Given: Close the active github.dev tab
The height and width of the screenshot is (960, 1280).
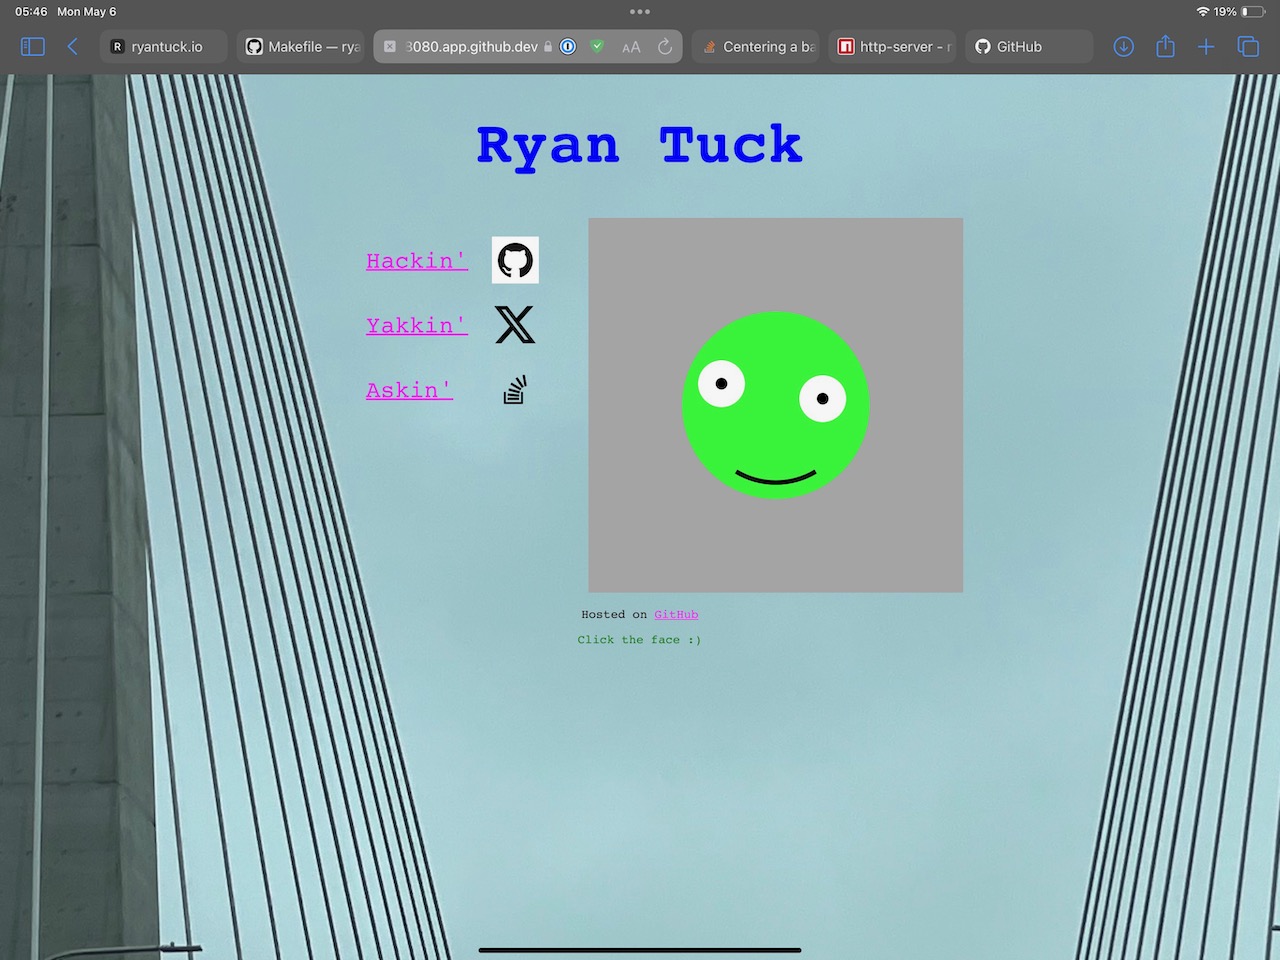Looking at the screenshot, I should tap(390, 47).
